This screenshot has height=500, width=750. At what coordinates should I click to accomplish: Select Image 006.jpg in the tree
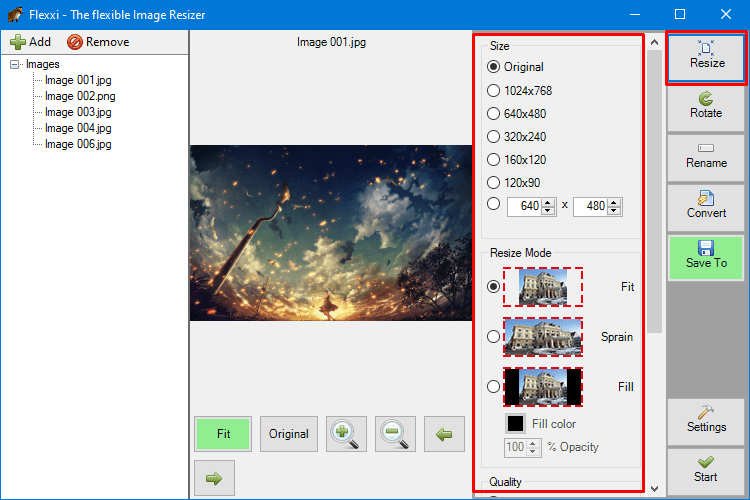click(x=78, y=144)
